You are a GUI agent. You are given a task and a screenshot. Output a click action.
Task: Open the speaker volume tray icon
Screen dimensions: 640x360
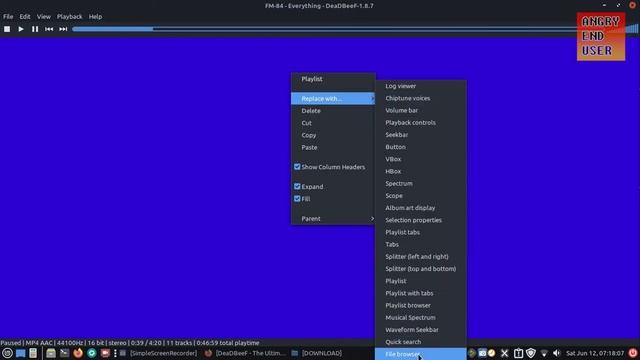[556, 353]
